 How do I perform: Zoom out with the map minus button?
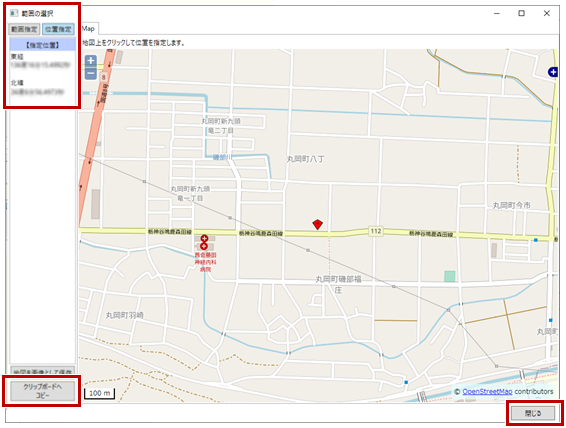coord(91,74)
